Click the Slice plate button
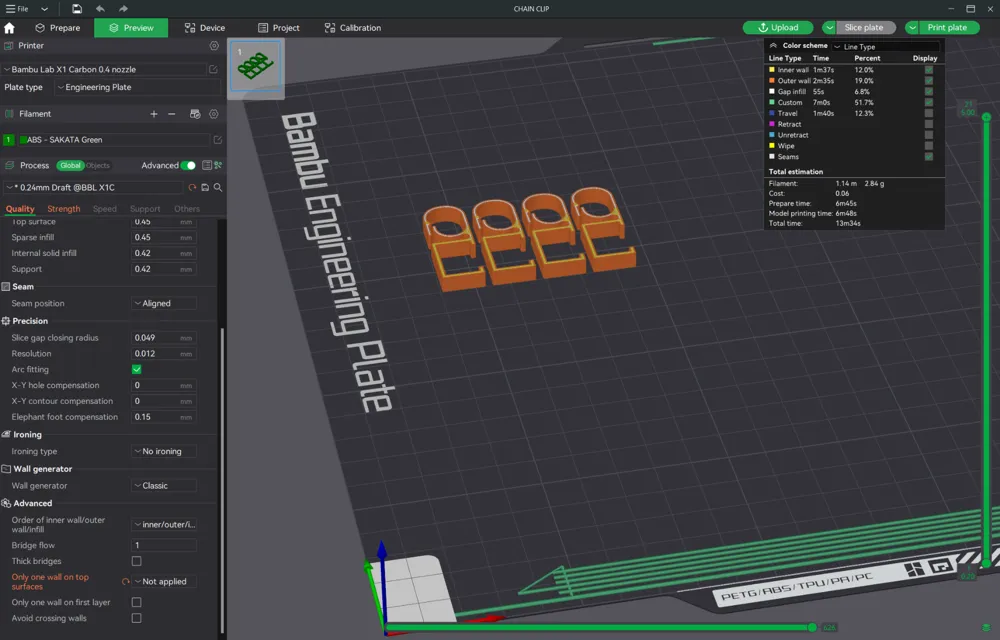Image resolution: width=1000 pixels, height=640 pixels. (864, 27)
